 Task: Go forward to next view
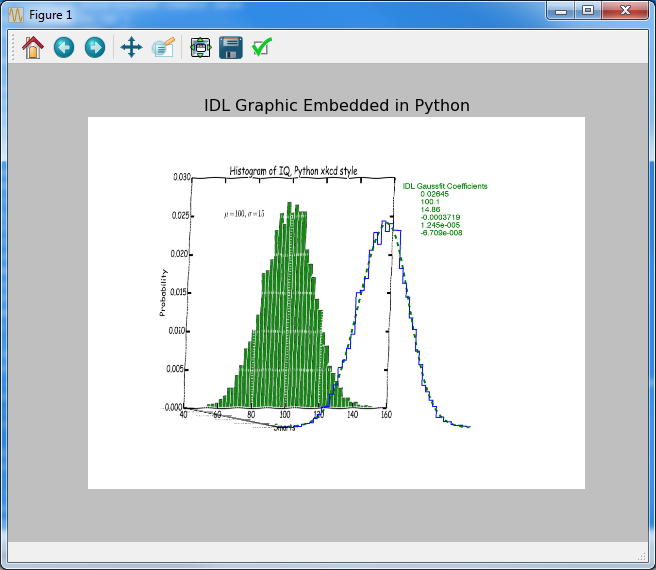coord(95,47)
